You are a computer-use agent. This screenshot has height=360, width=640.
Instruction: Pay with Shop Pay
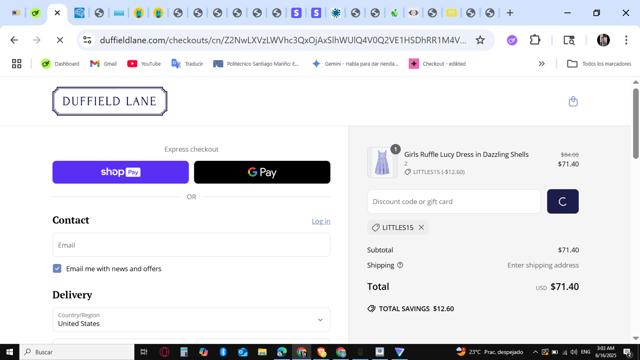[120, 172]
